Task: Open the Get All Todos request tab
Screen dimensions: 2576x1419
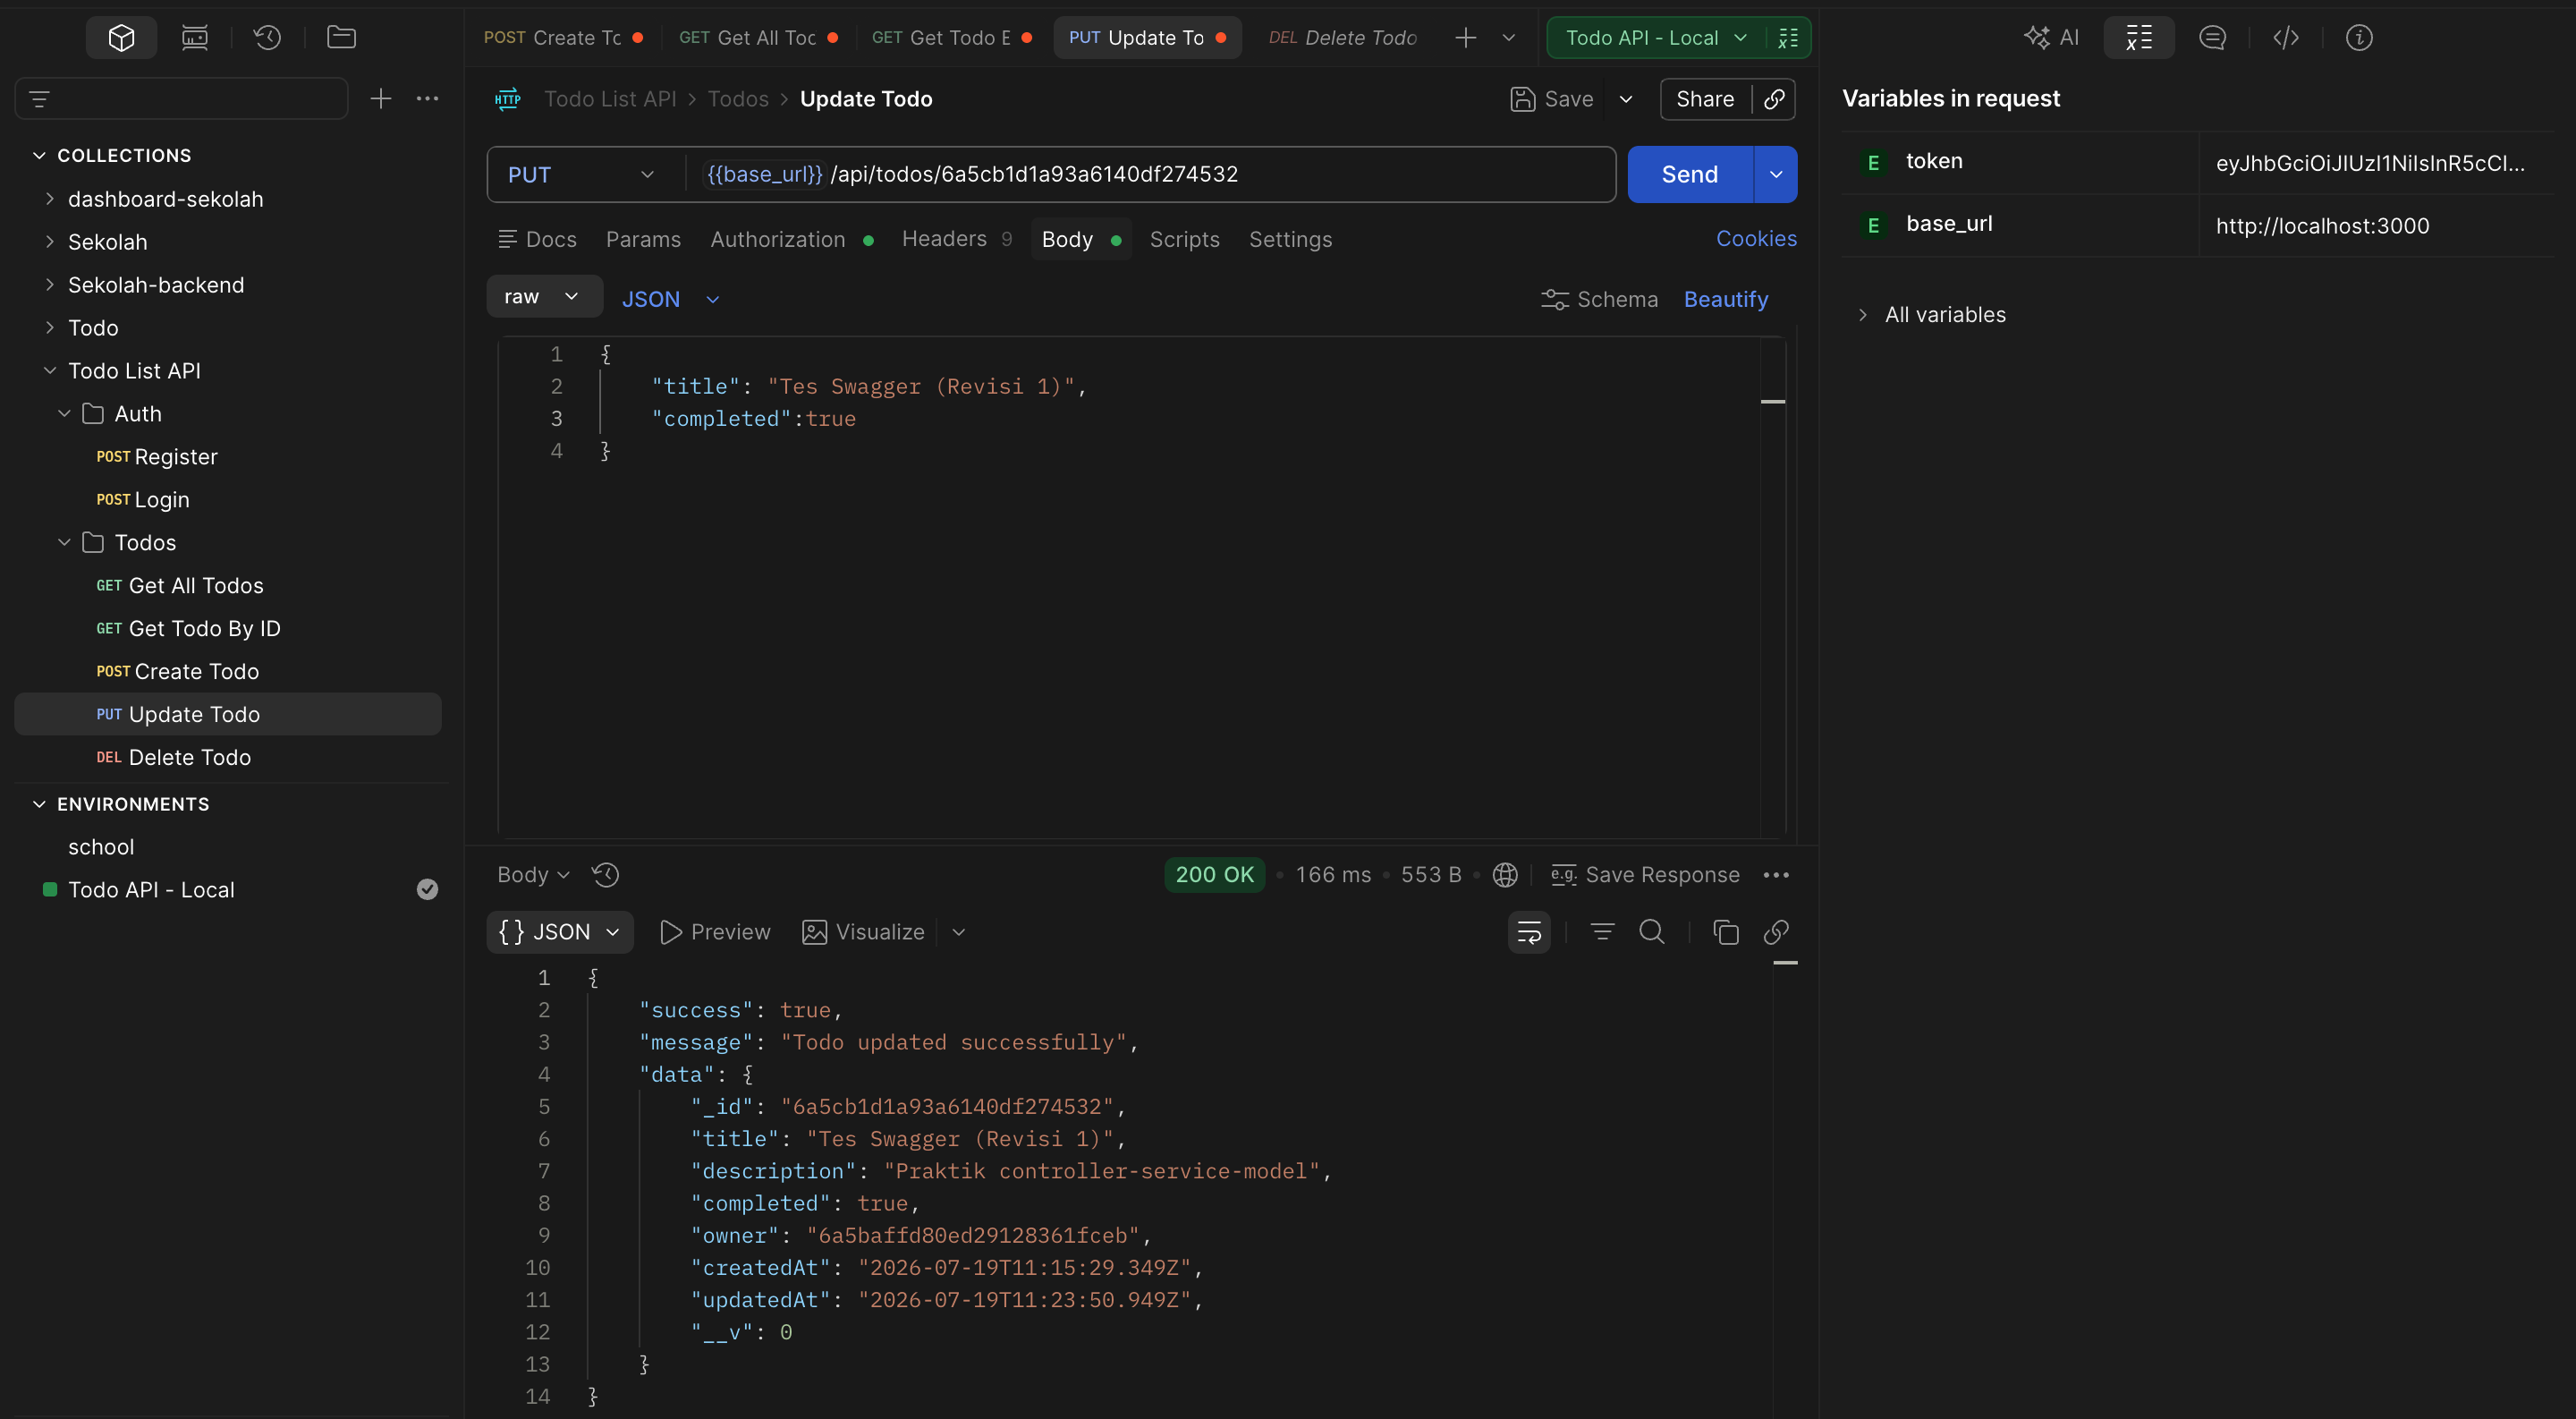Action: pos(757,38)
